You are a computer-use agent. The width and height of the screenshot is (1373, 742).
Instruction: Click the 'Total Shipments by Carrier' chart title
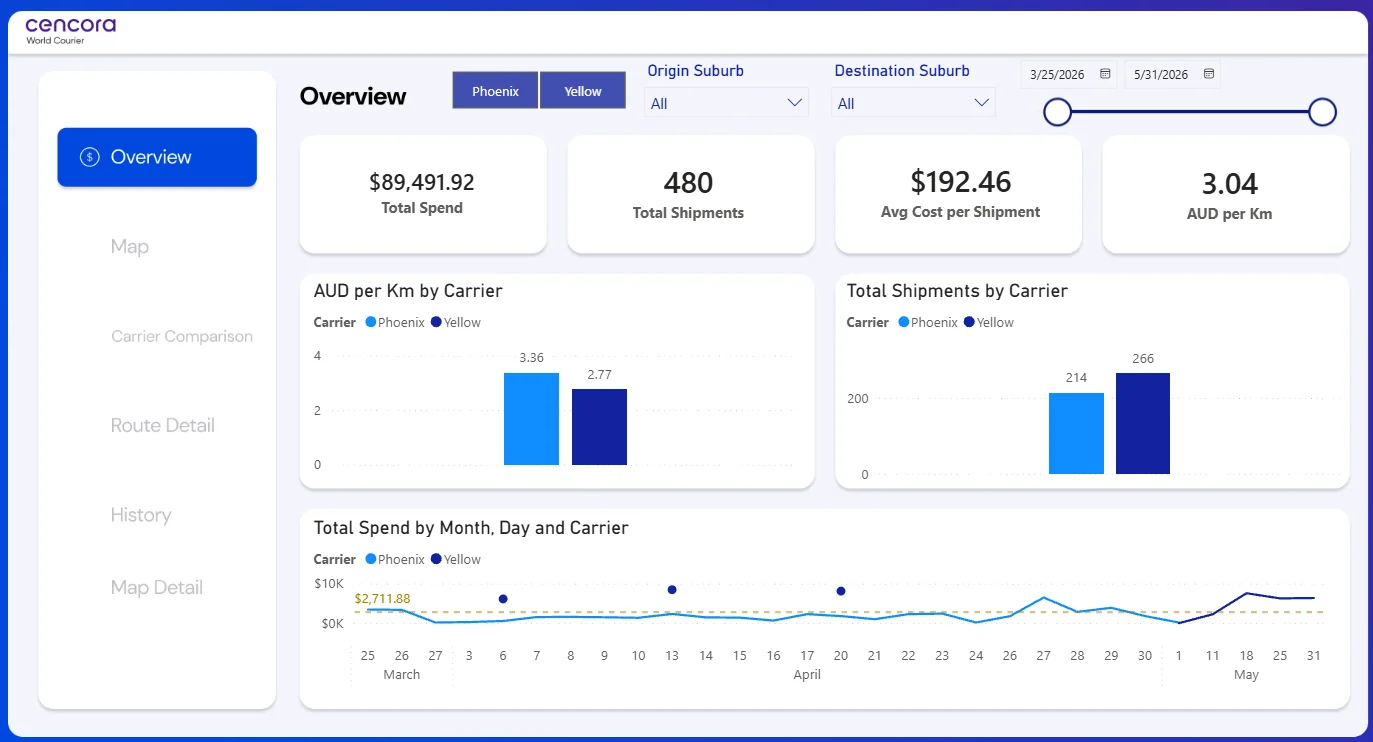tap(957, 291)
